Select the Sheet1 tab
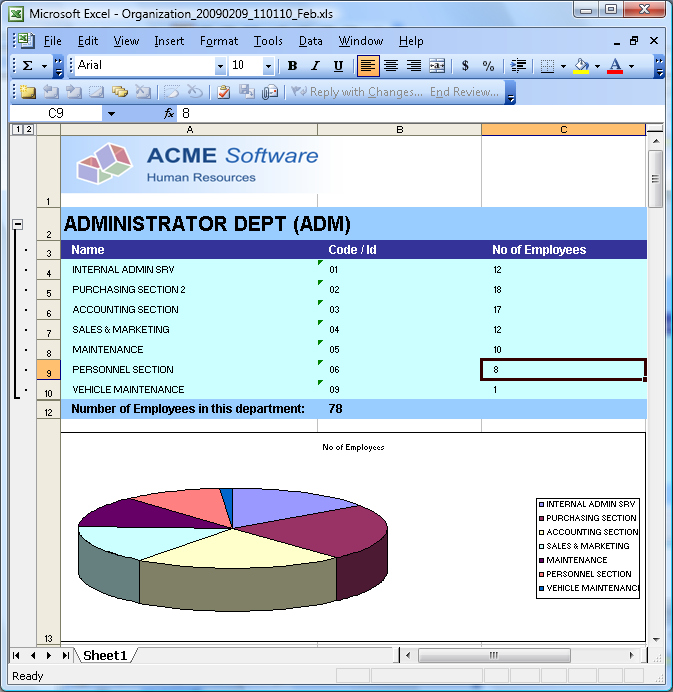The width and height of the screenshot is (673, 692). 105,655
